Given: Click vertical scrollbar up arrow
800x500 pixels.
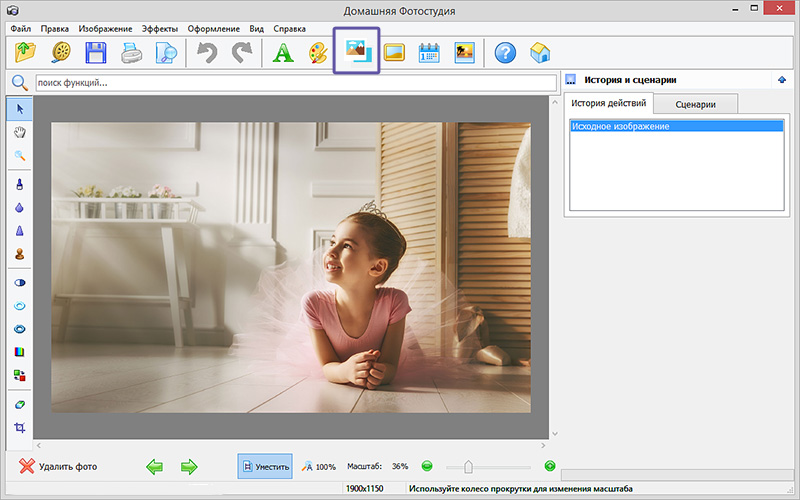Looking at the screenshot, I should tap(555, 103).
